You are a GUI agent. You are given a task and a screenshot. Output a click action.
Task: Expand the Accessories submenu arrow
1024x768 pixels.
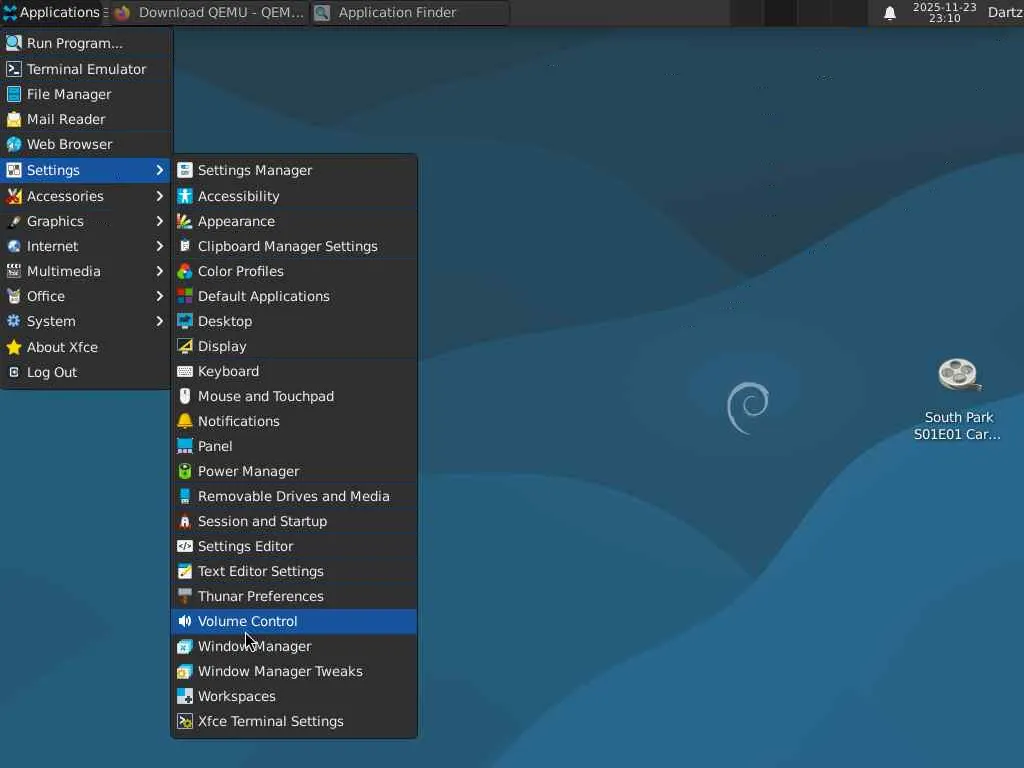(159, 196)
